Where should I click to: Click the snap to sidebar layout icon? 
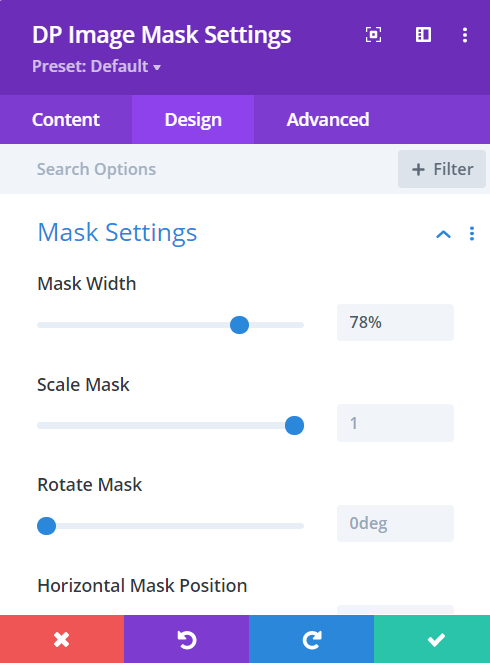pos(423,35)
